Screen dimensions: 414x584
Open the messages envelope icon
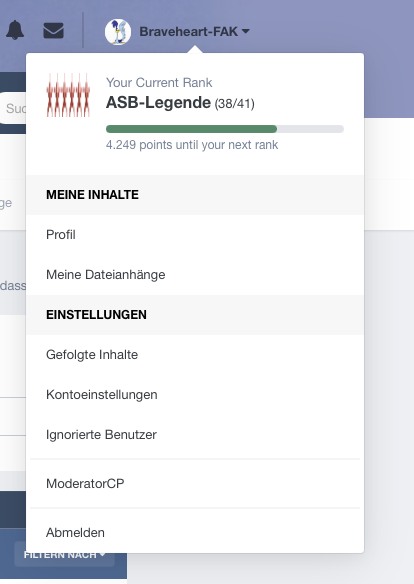pyautogui.click(x=54, y=31)
